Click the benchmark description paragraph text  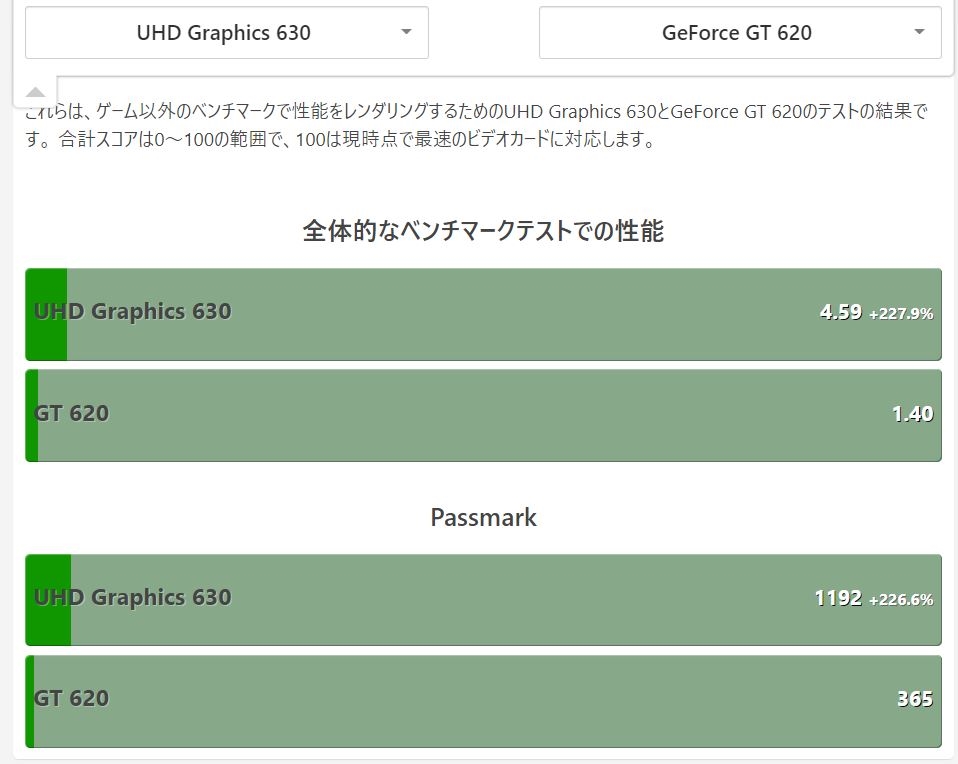477,126
